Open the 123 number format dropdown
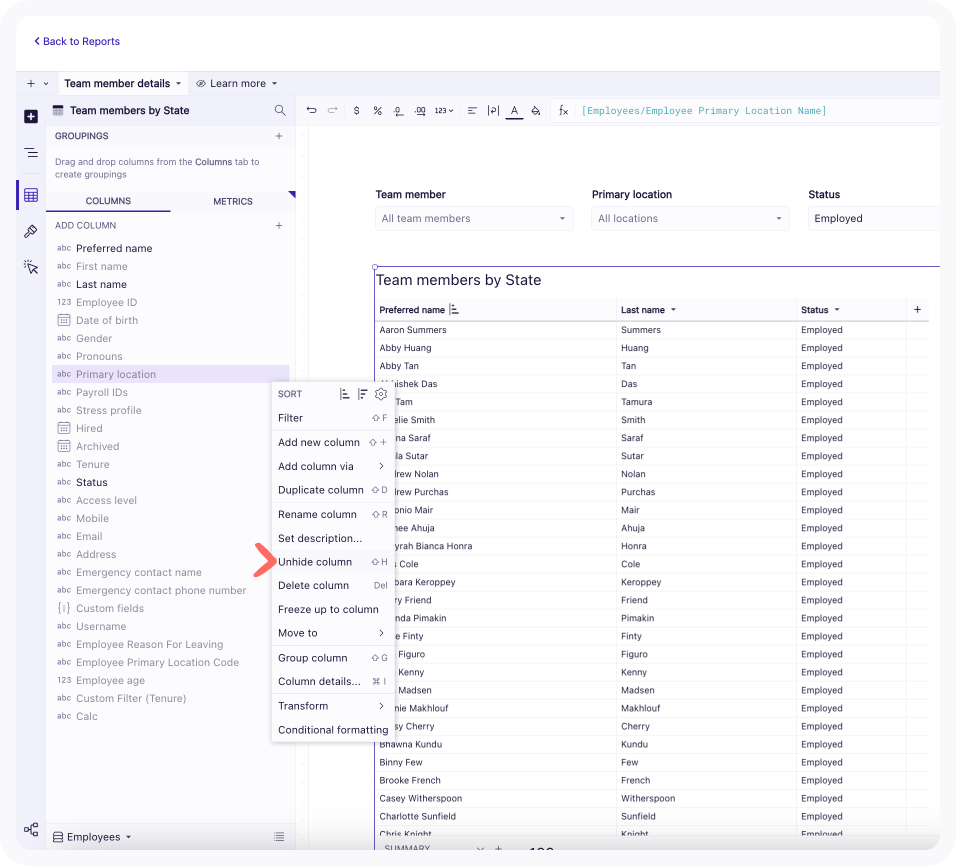This screenshot has width=956, height=866. (x=443, y=110)
